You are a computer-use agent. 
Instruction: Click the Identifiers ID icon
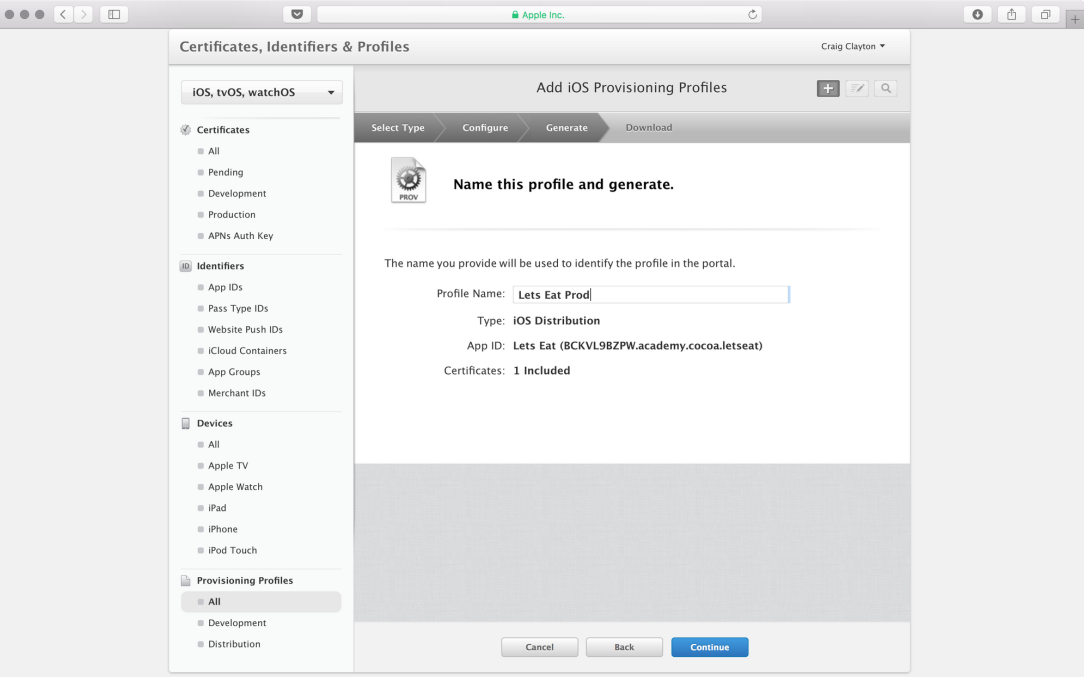pyautogui.click(x=185, y=266)
